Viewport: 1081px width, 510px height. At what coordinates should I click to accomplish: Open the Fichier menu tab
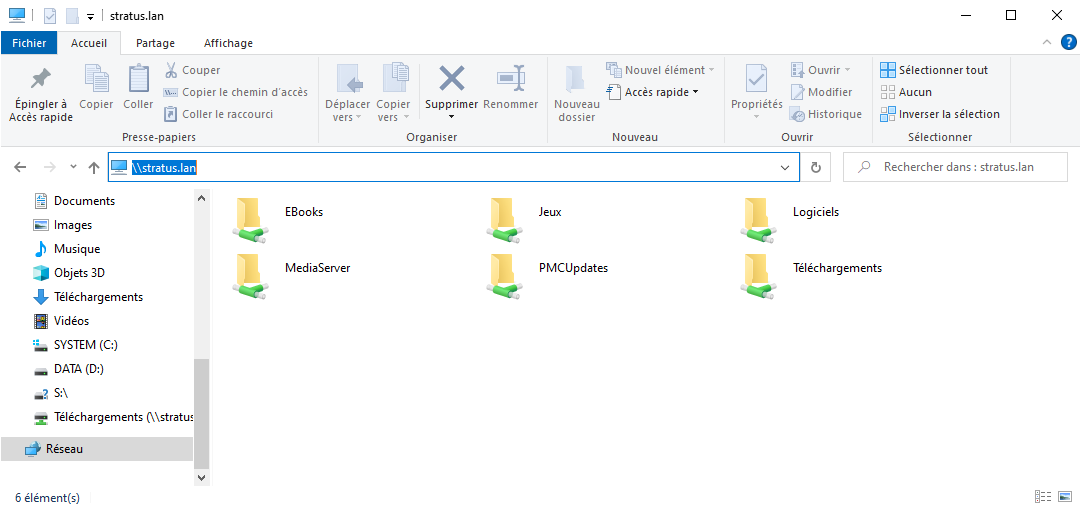coord(29,43)
